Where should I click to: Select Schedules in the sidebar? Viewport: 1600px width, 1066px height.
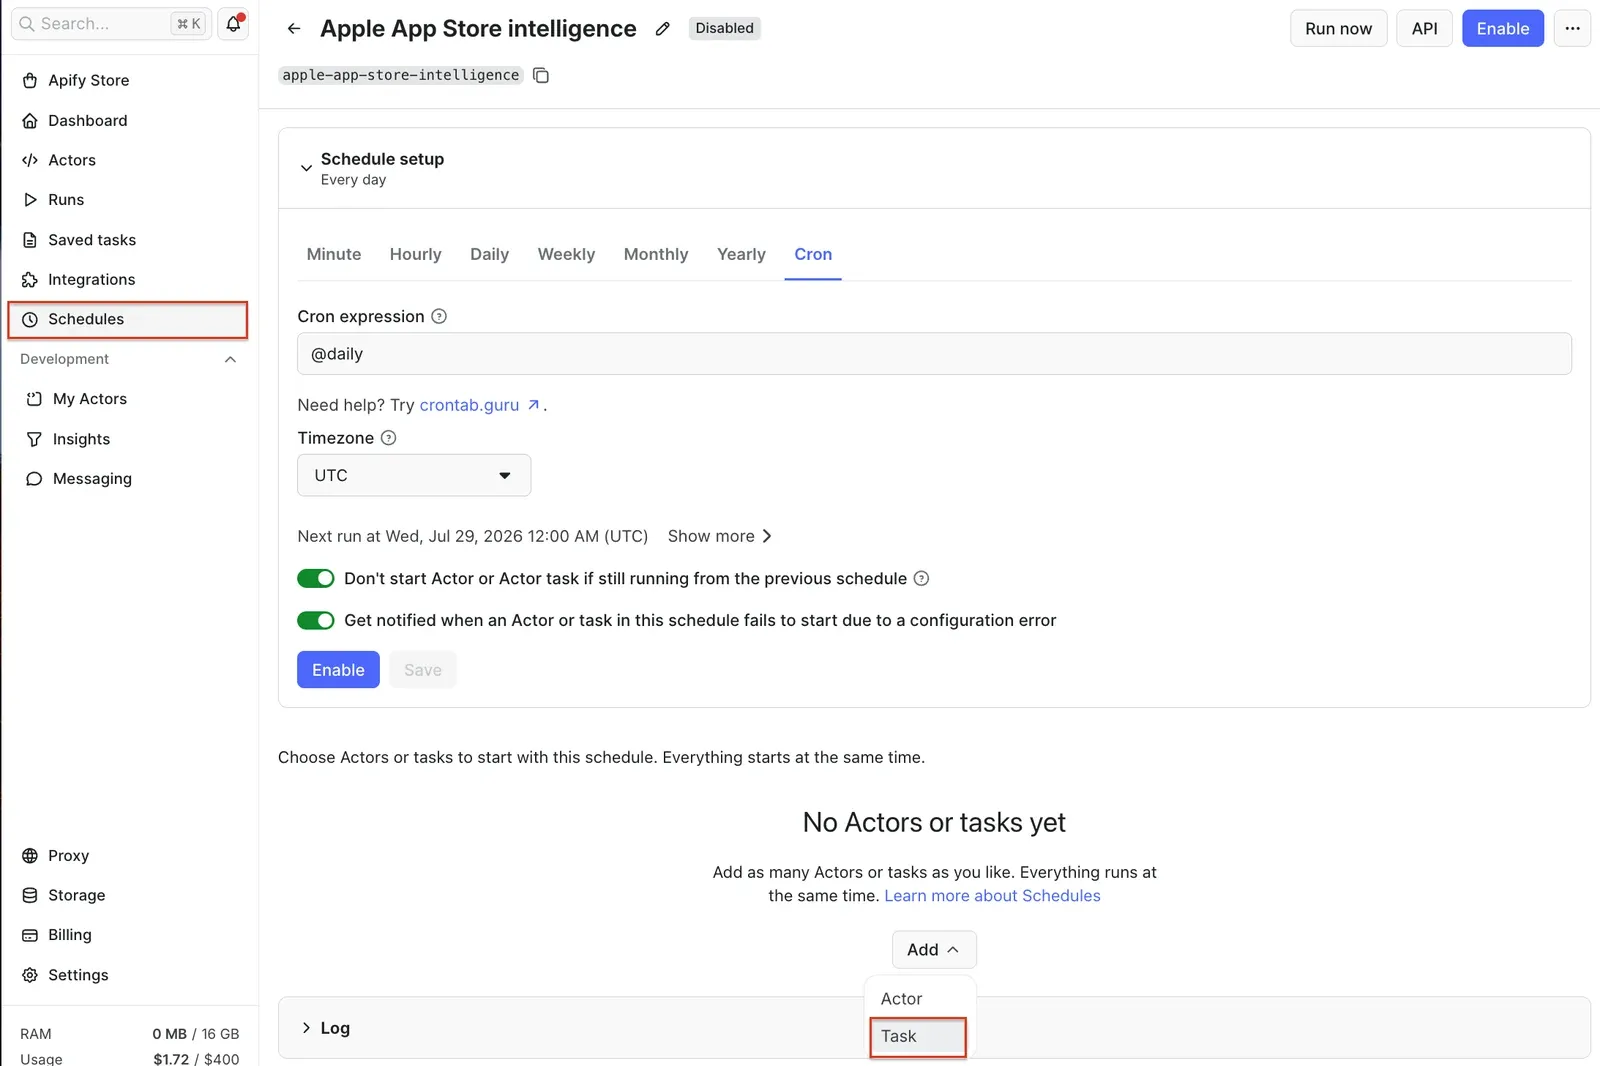128,320
